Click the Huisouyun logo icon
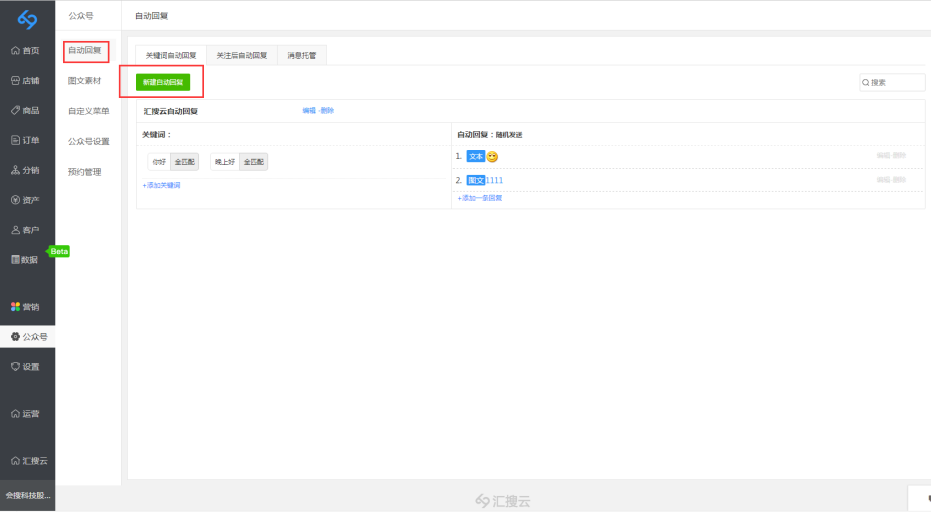931x512 pixels. click(x=27, y=20)
